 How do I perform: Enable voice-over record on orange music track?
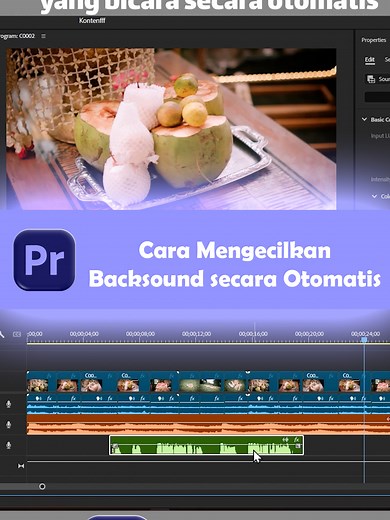pos(9,424)
